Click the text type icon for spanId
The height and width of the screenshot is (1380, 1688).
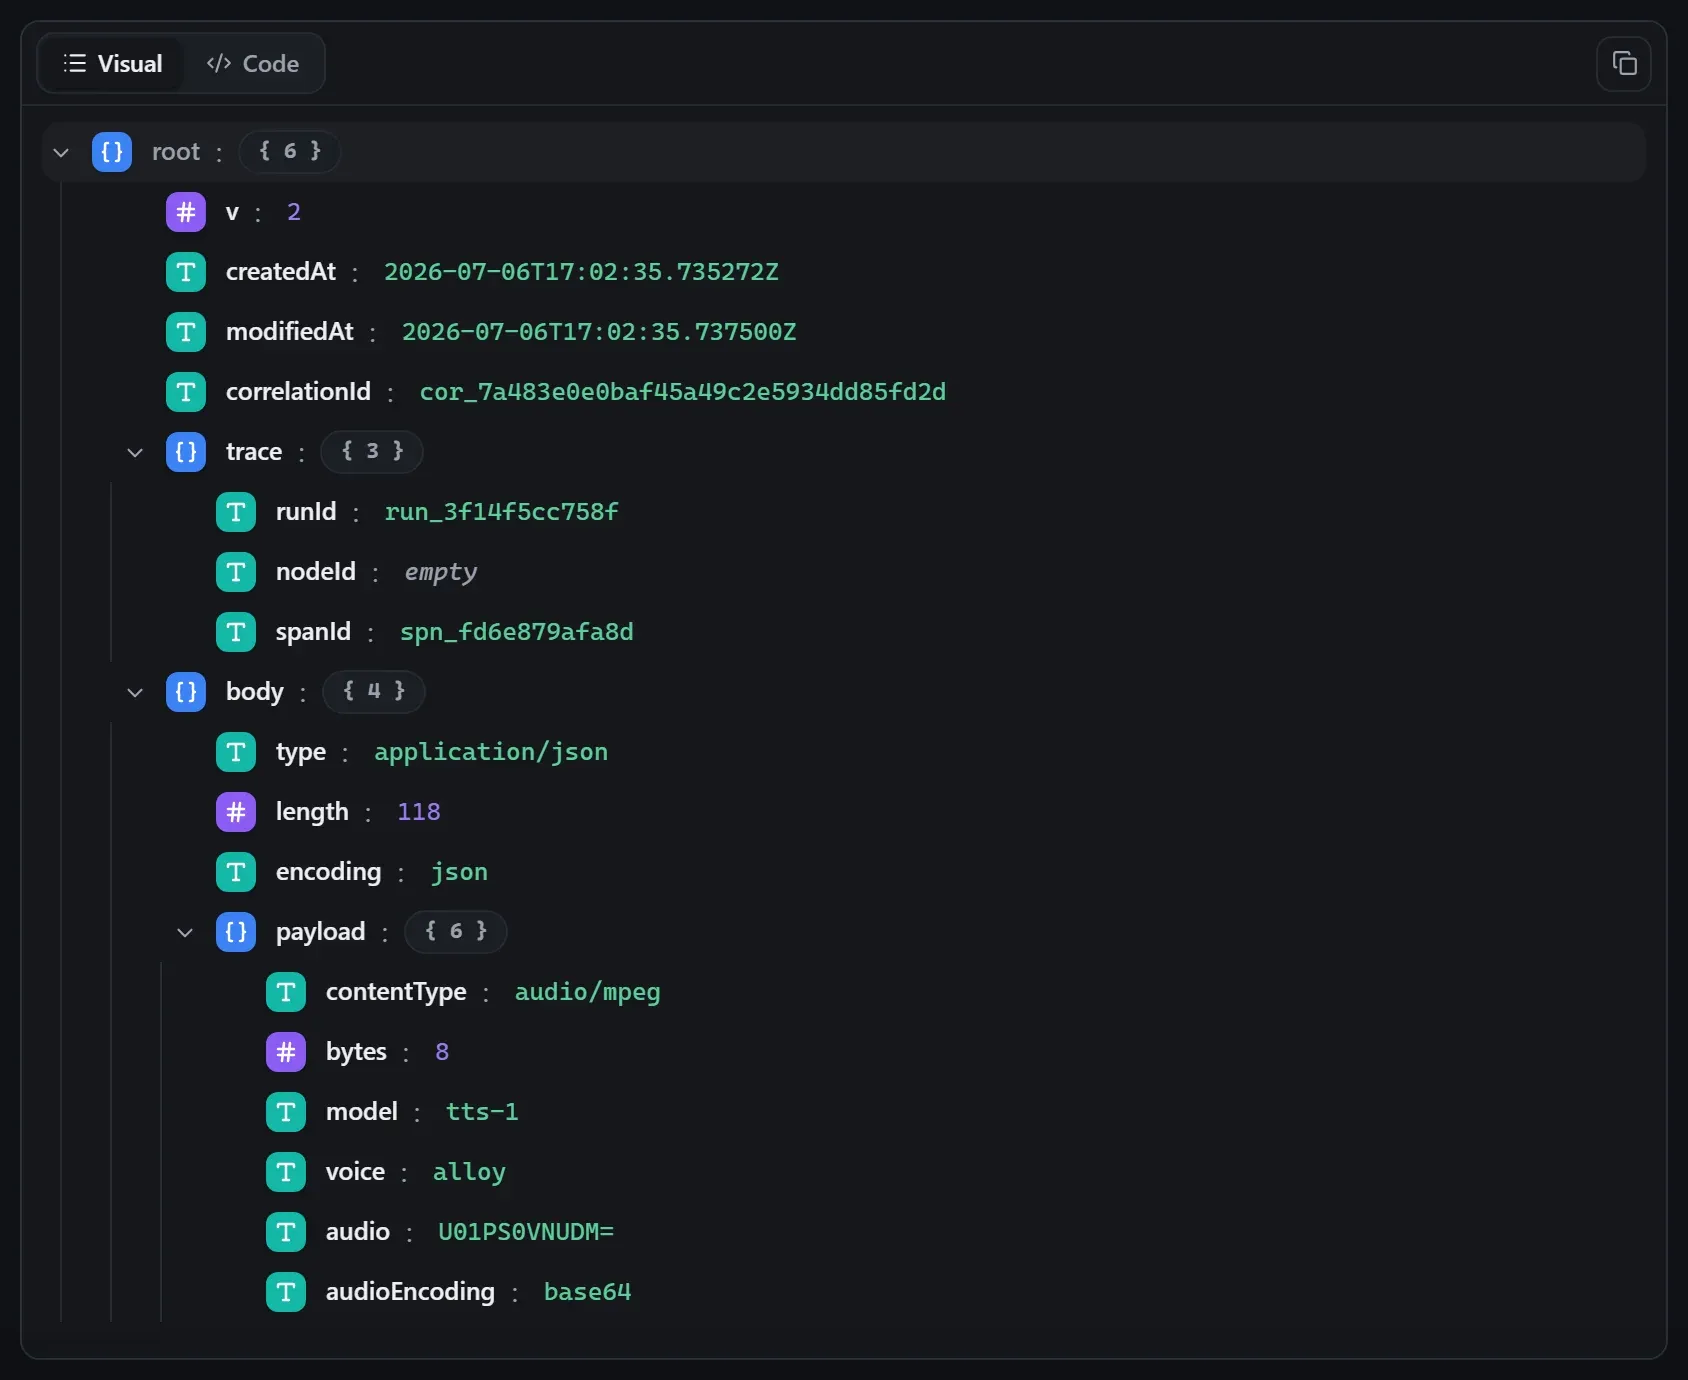coord(236,632)
